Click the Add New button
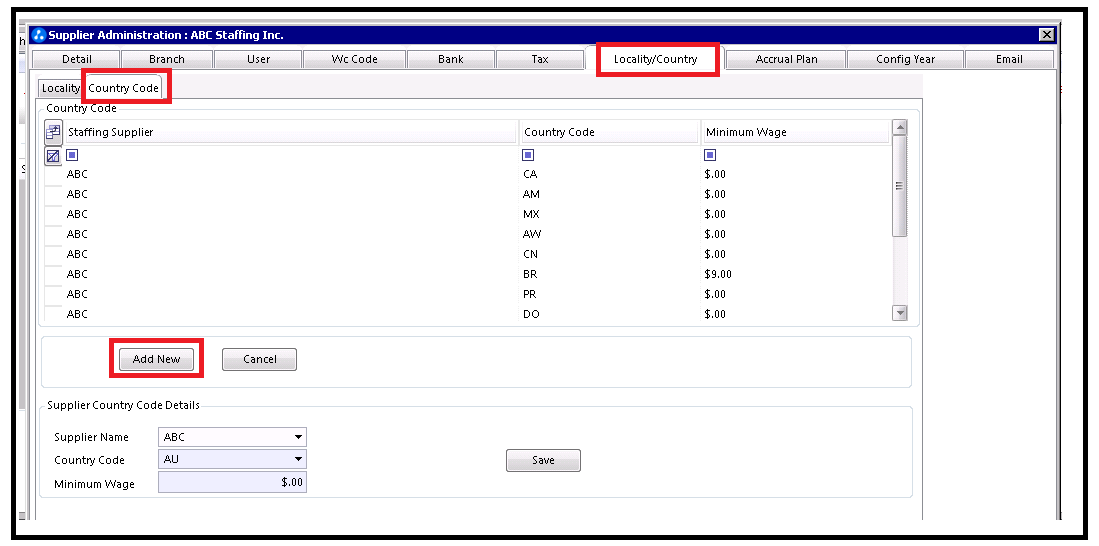 156,359
